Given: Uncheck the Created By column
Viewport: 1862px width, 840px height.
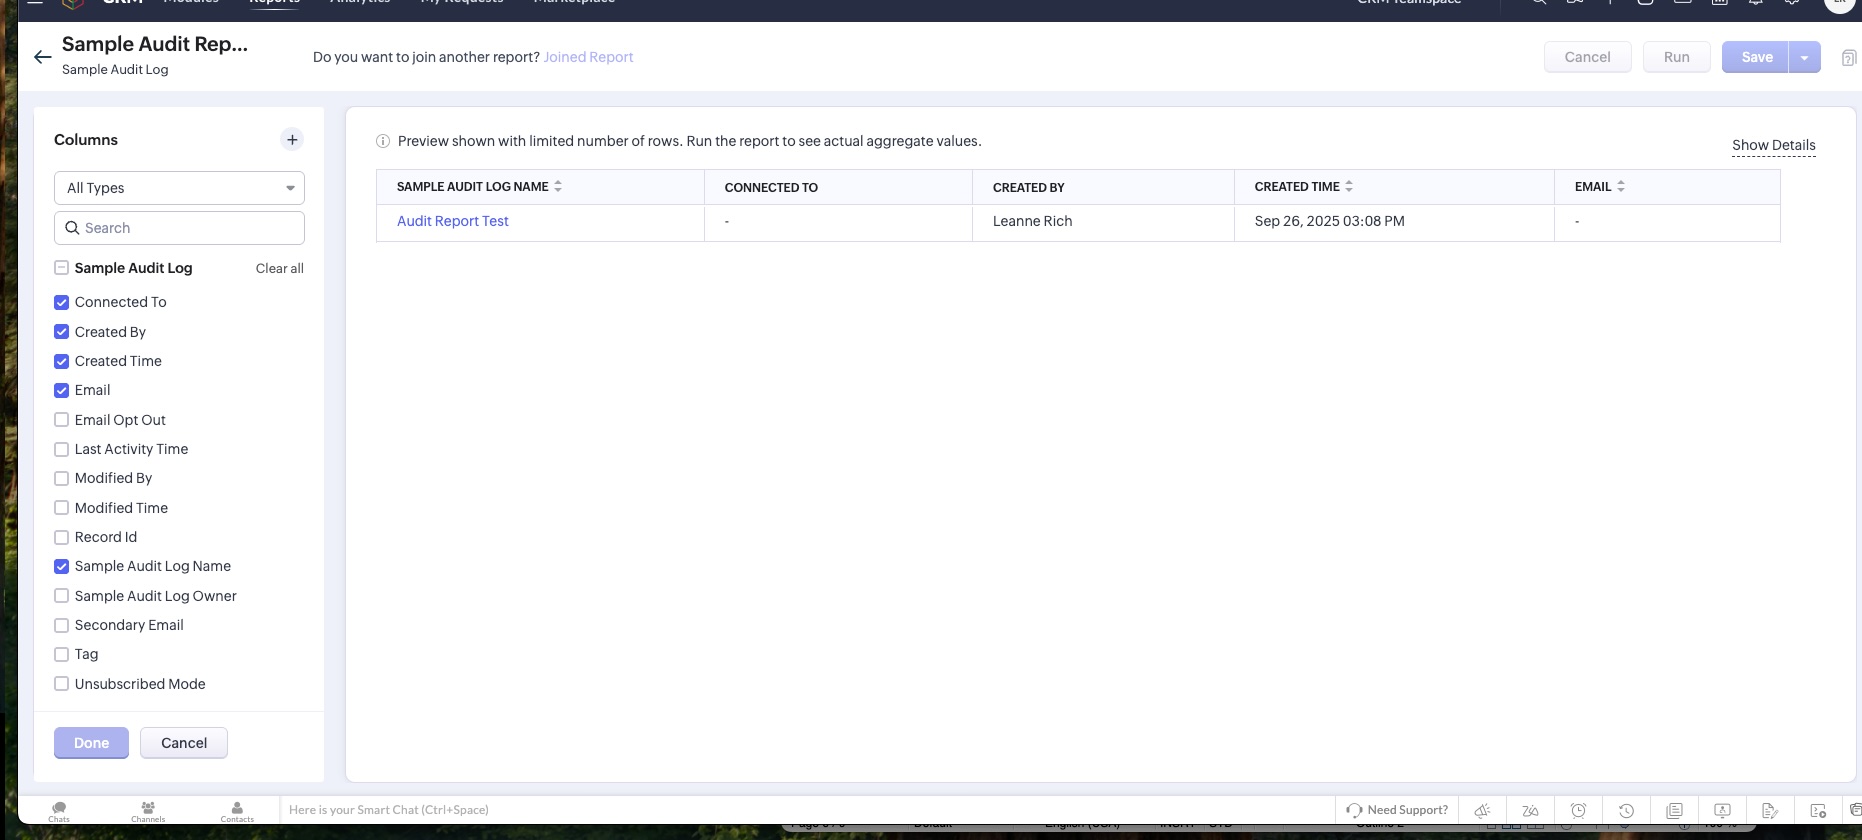Looking at the screenshot, I should coord(61,332).
